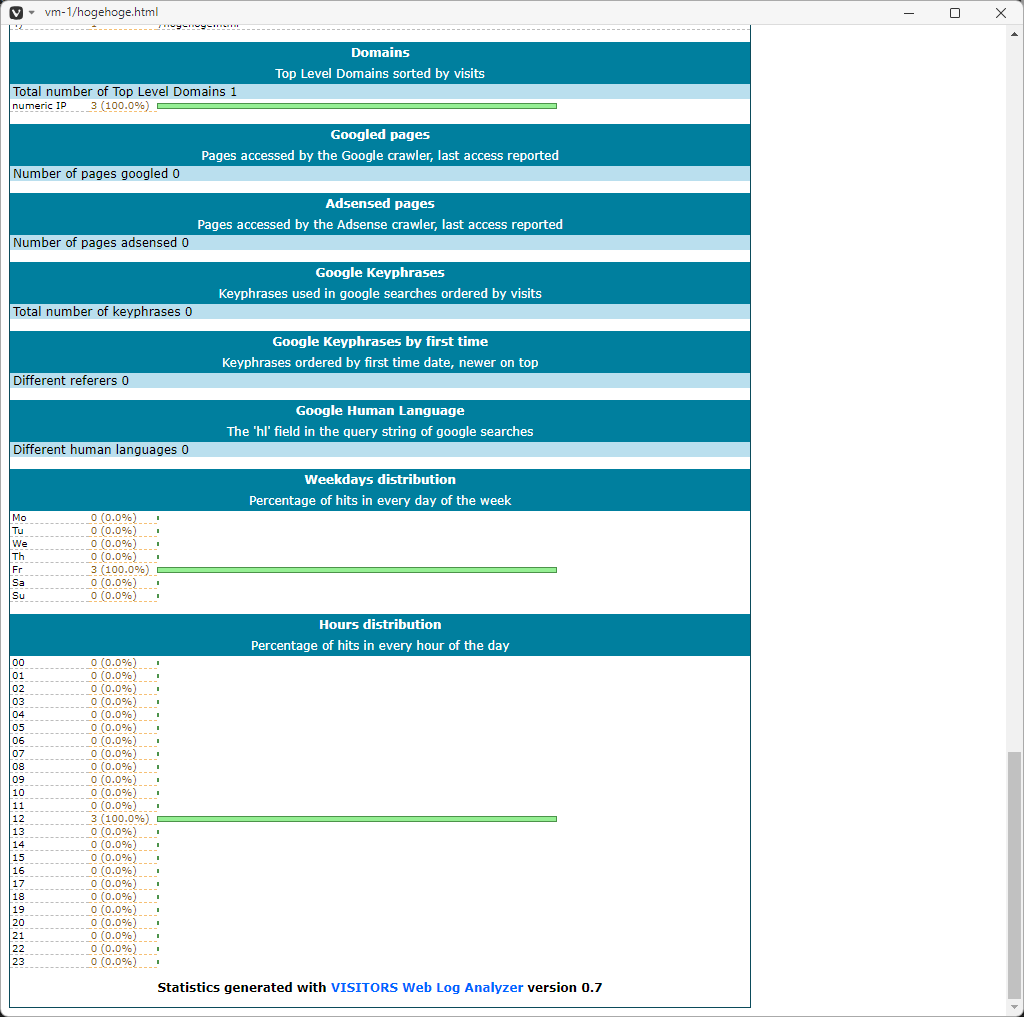Screen dimensions: 1024x1017
Task: Click the We weekday row label
Action: (x=20, y=543)
